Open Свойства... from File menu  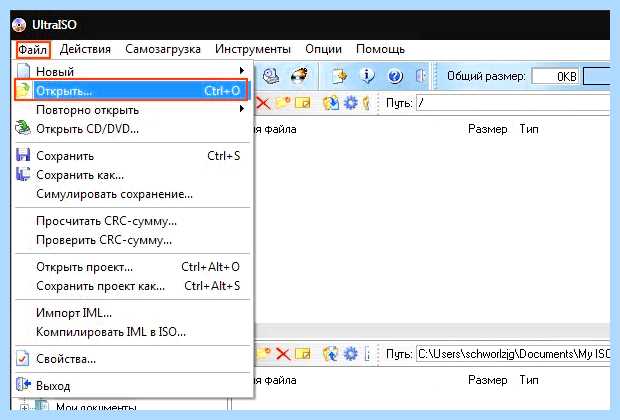point(132,359)
